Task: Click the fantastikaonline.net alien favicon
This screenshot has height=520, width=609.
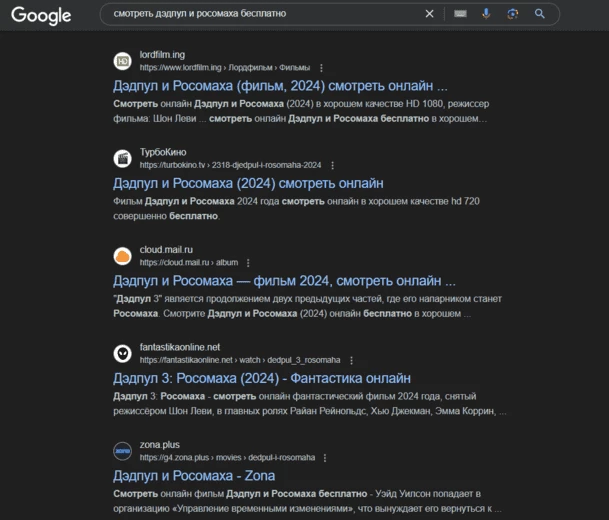Action: (x=122, y=354)
